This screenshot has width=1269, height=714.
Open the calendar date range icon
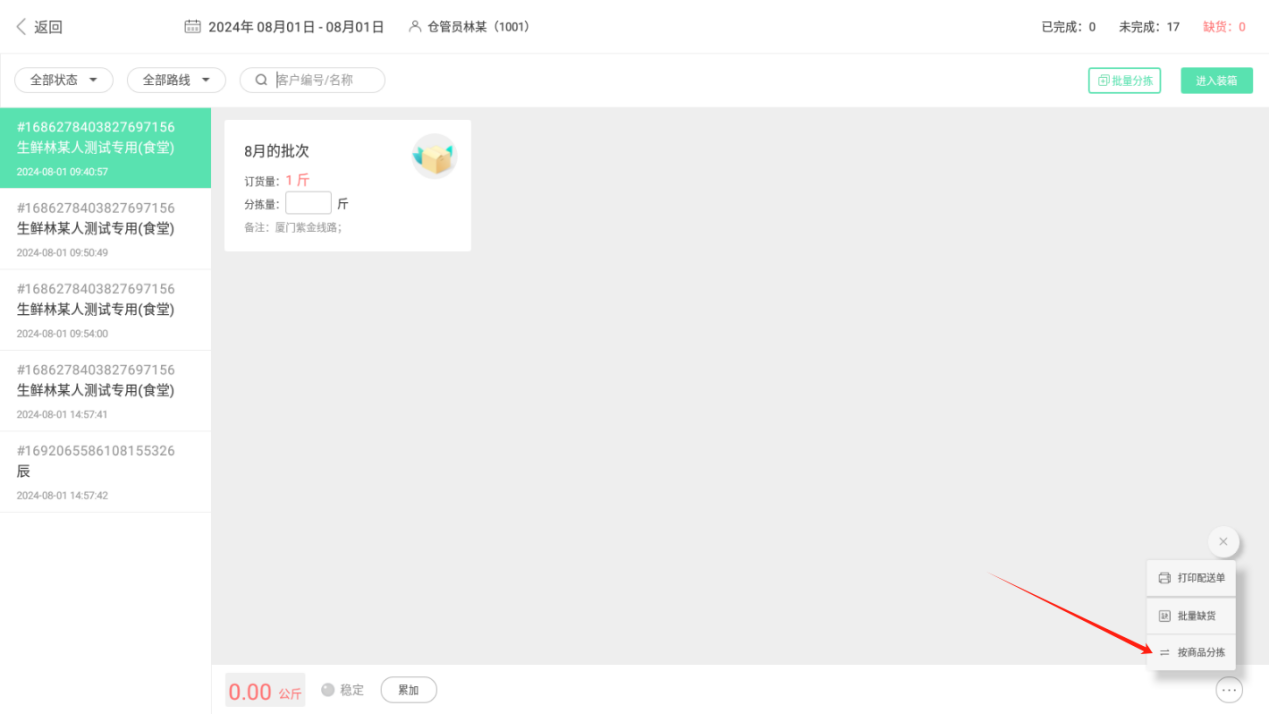[x=193, y=27]
